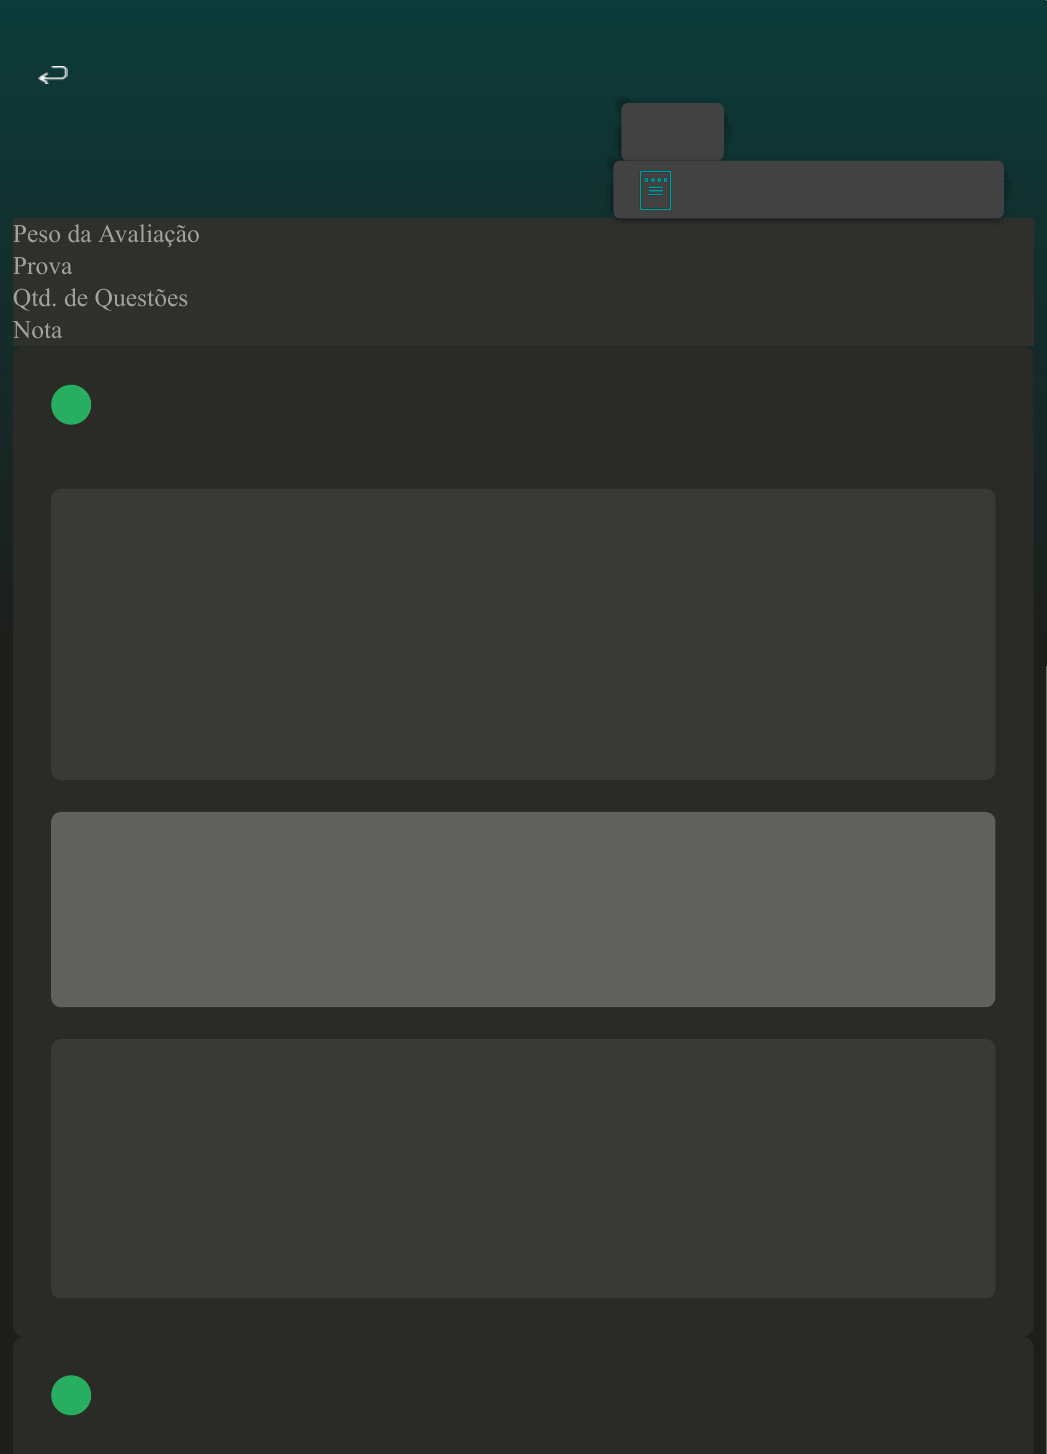Click the back arrow icon

click(x=53, y=75)
